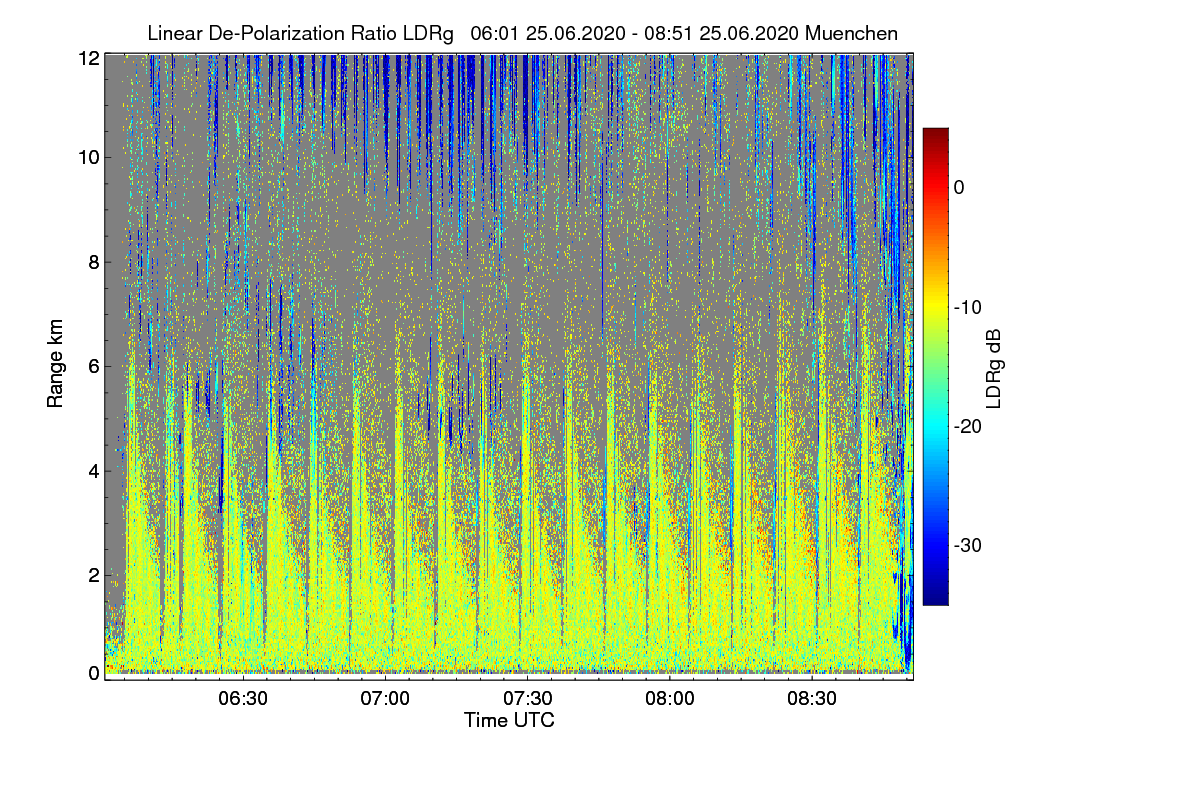
Task: Click the LDRg dB colorbar title
Action: coord(995,367)
